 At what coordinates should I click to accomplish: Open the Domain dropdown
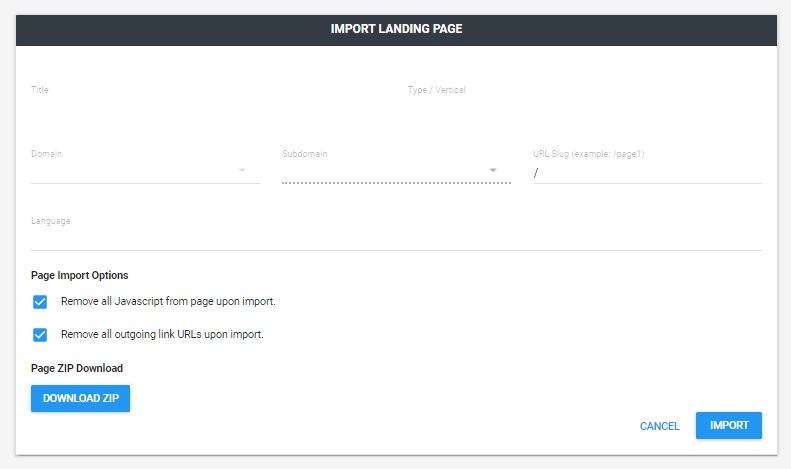[x=145, y=171]
